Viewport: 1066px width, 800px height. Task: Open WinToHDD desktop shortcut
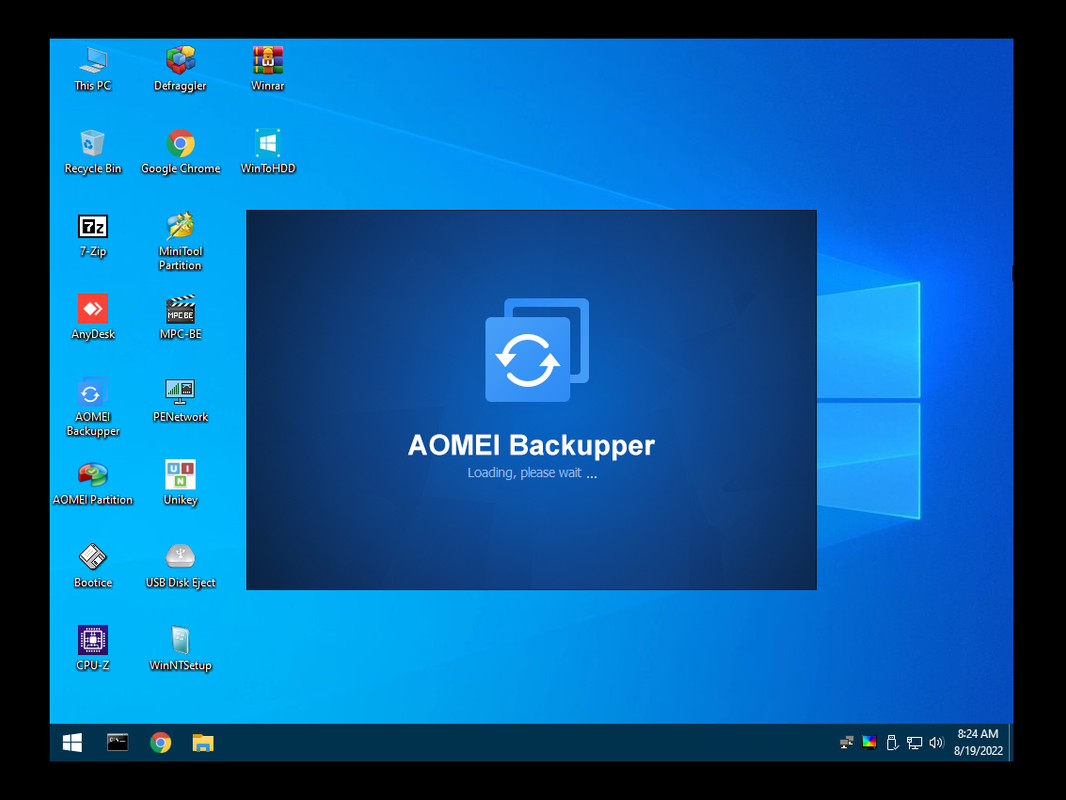tap(268, 152)
